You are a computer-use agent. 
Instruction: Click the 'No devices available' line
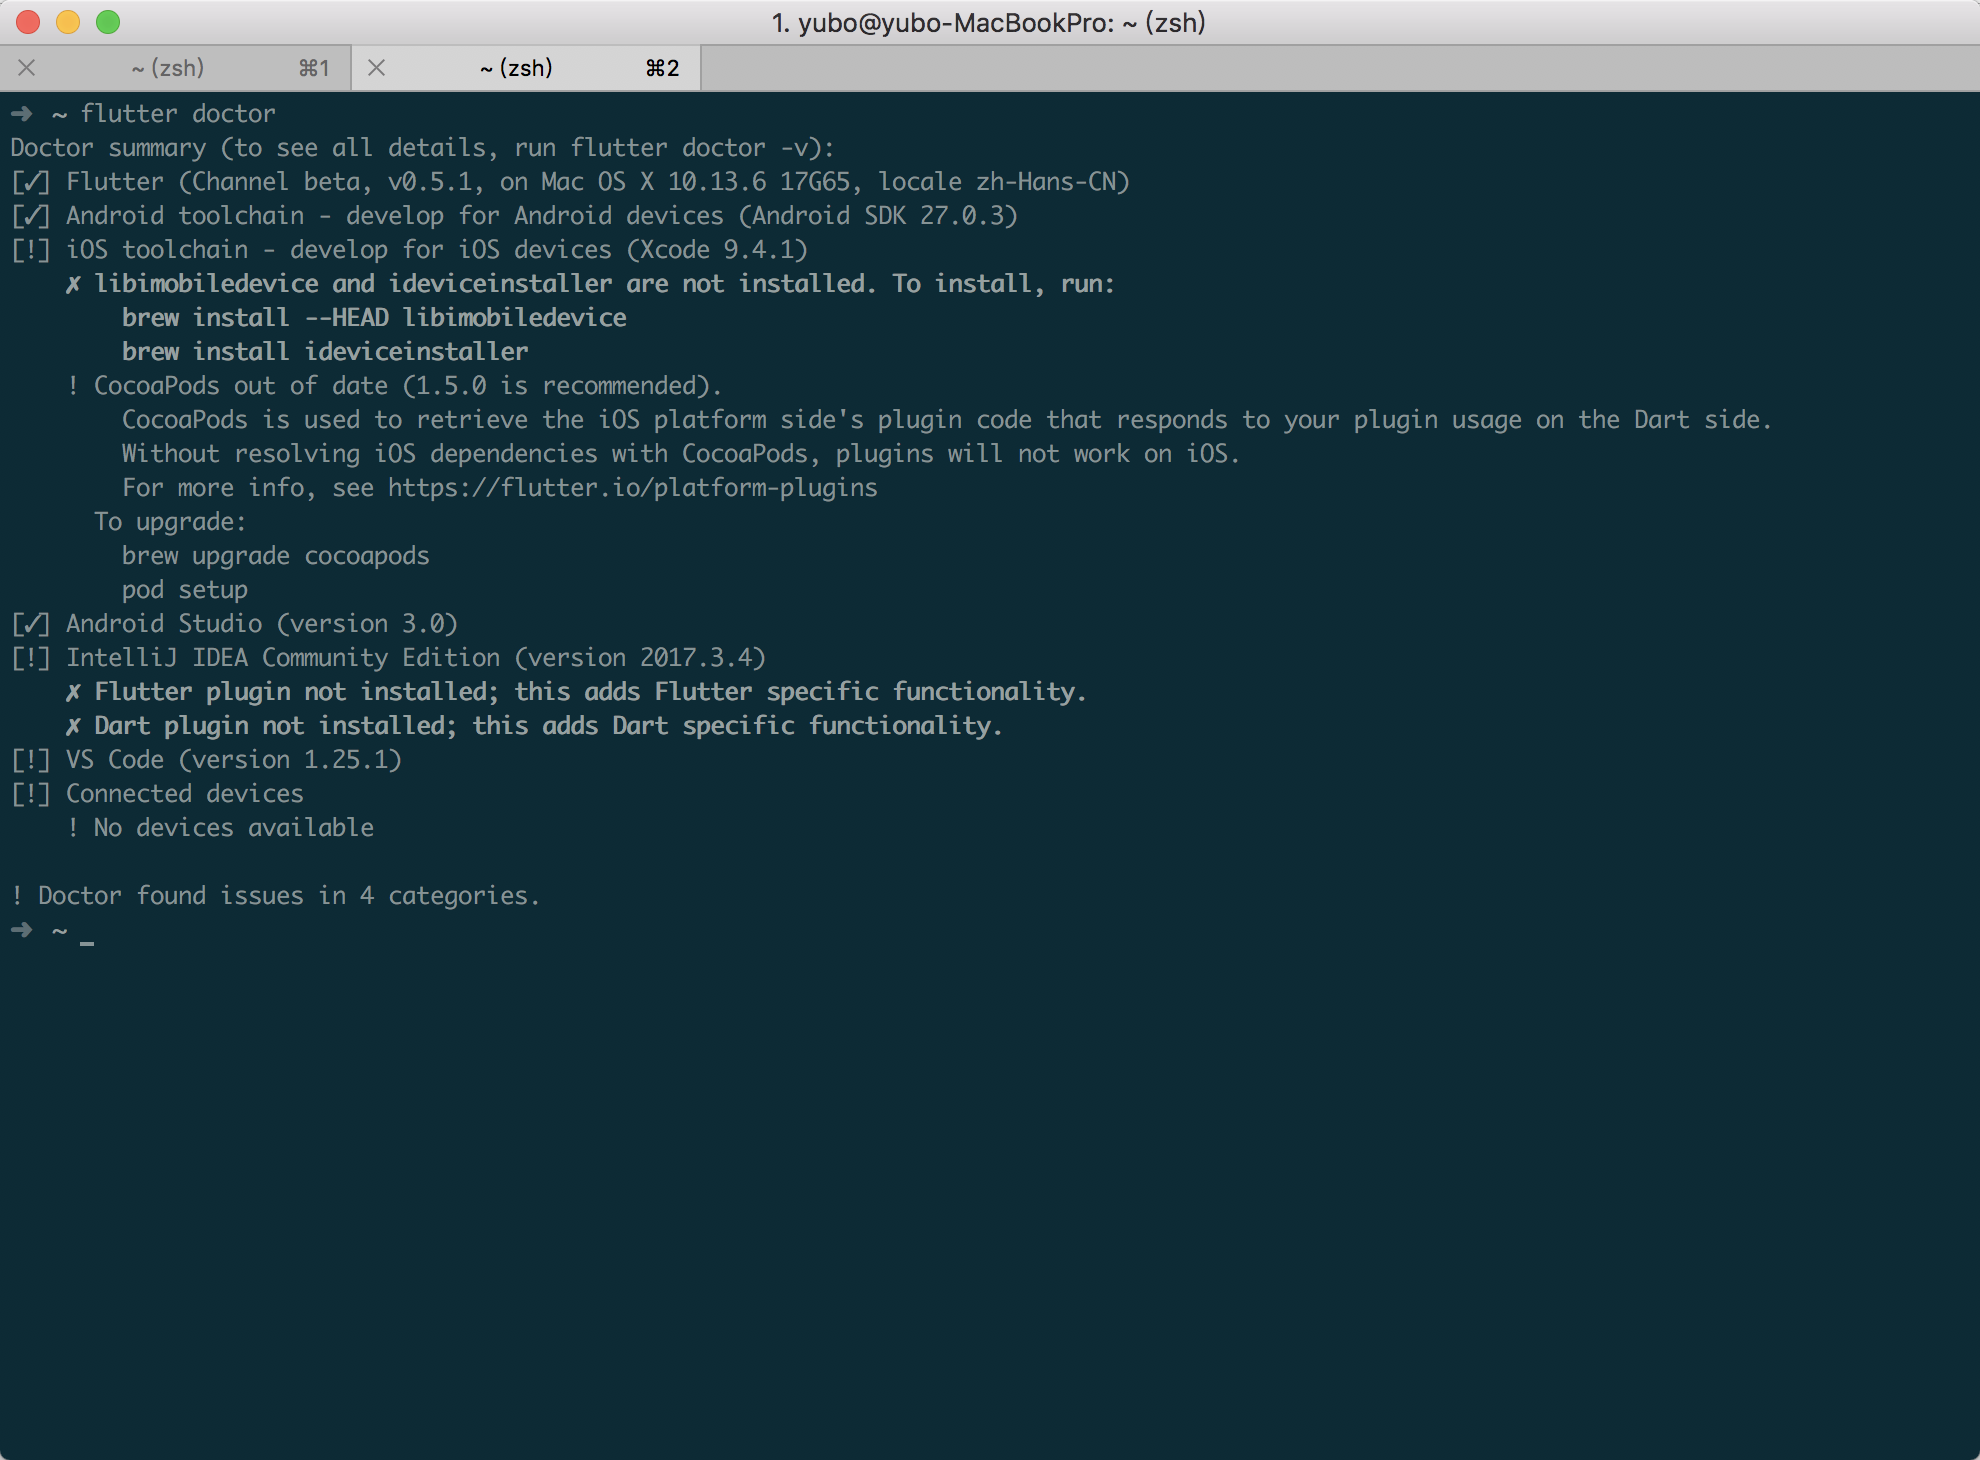[220, 828]
